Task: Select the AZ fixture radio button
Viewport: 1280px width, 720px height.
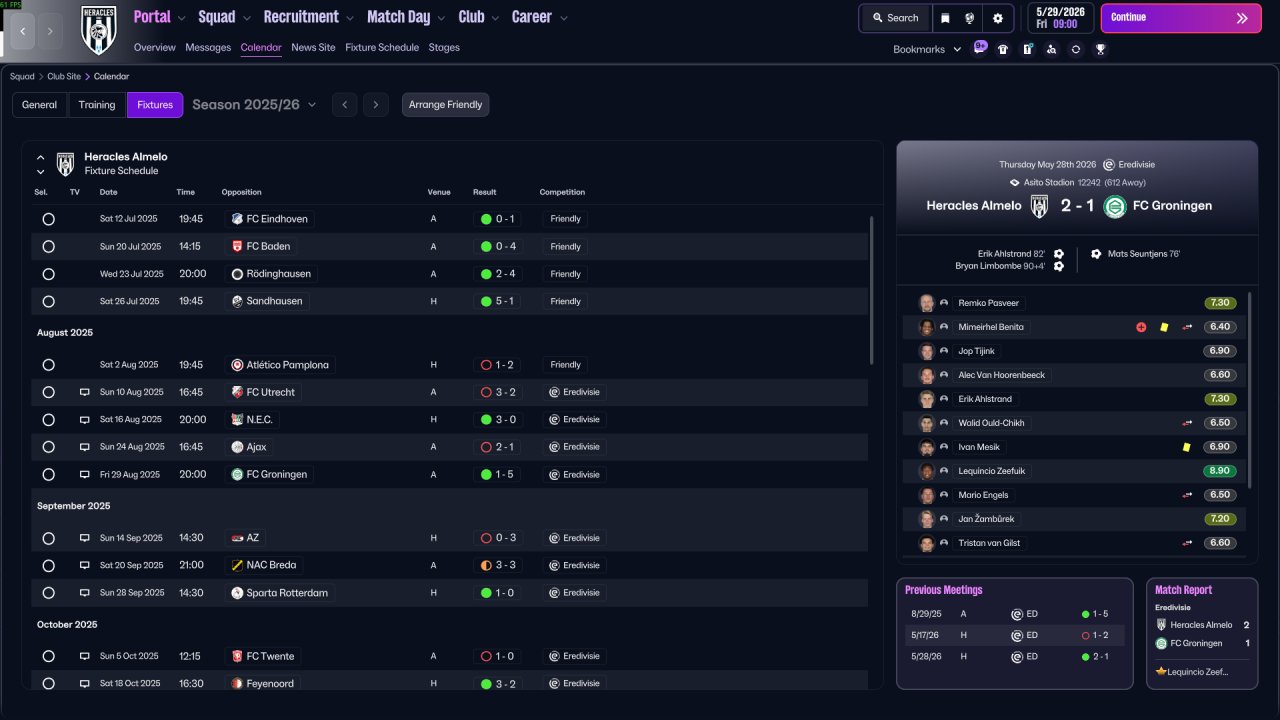Action: pos(48,538)
